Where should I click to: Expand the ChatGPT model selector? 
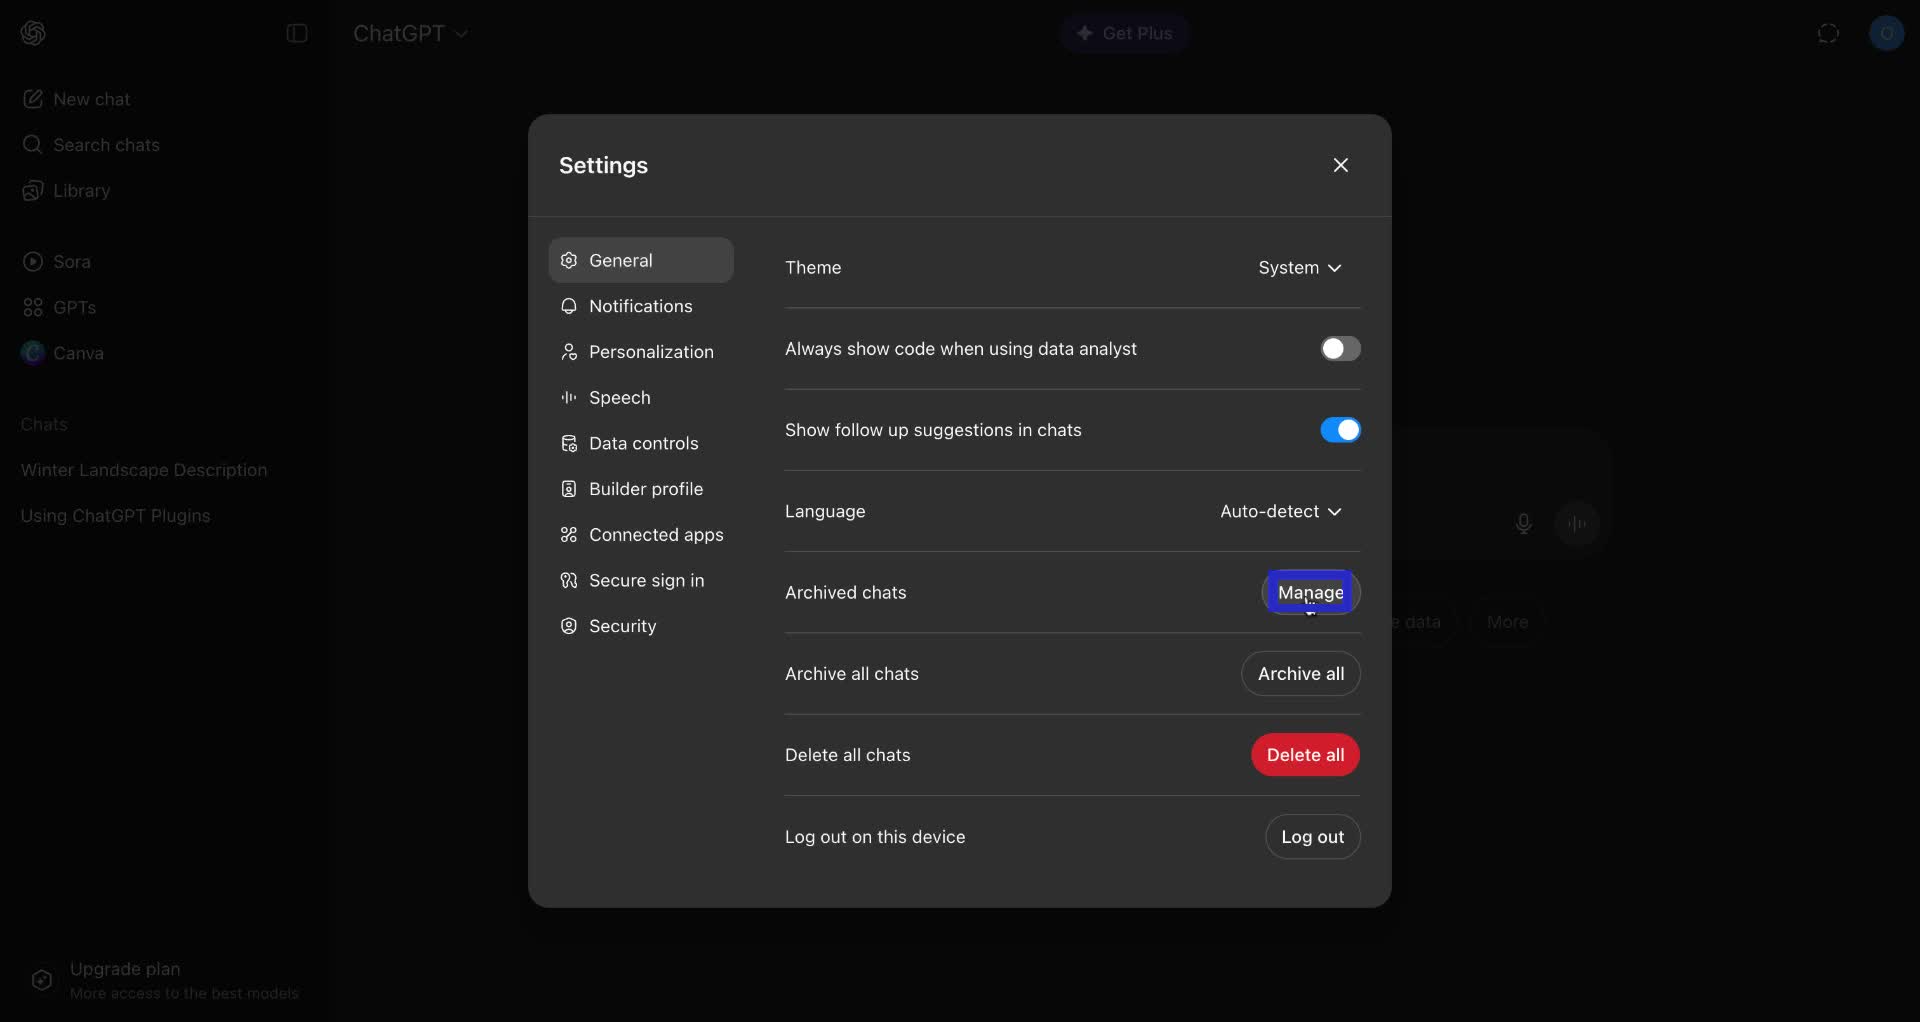click(411, 33)
